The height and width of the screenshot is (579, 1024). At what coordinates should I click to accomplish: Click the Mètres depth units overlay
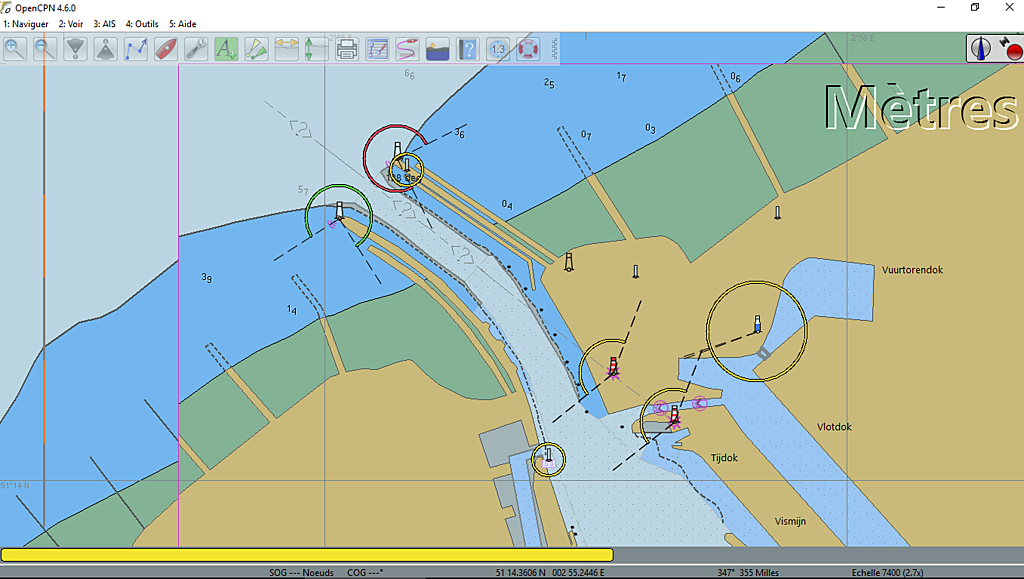[x=921, y=108]
